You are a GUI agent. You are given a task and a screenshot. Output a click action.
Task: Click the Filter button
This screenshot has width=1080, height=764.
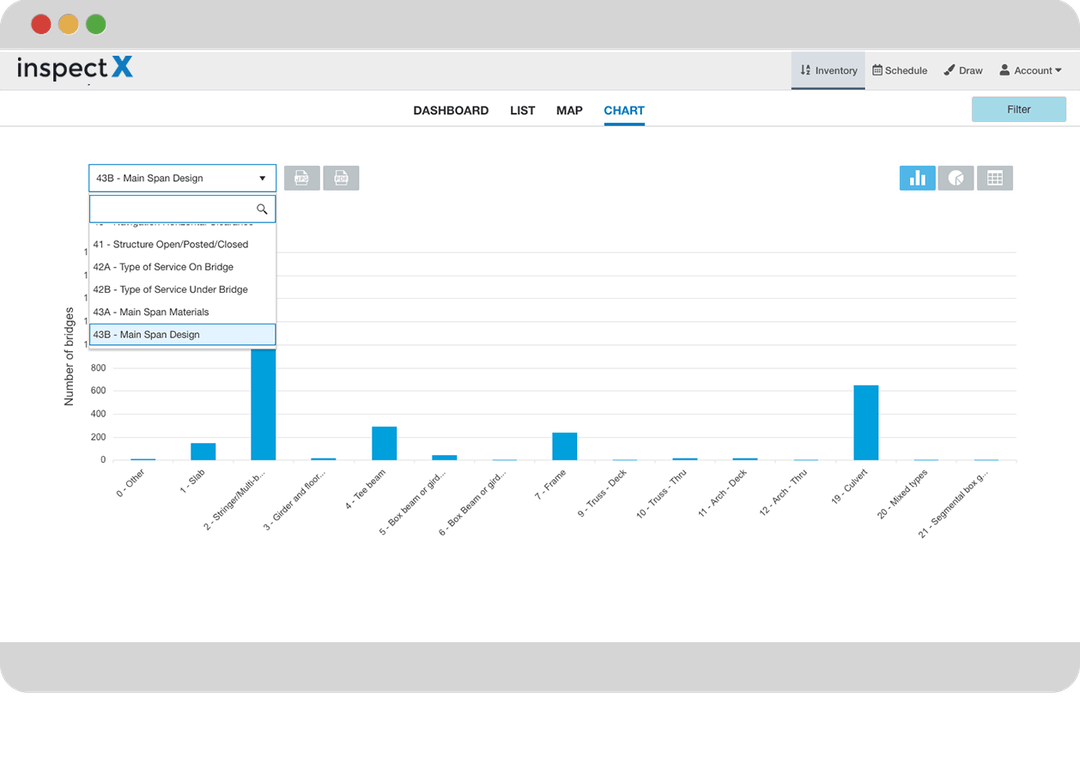[1018, 109]
